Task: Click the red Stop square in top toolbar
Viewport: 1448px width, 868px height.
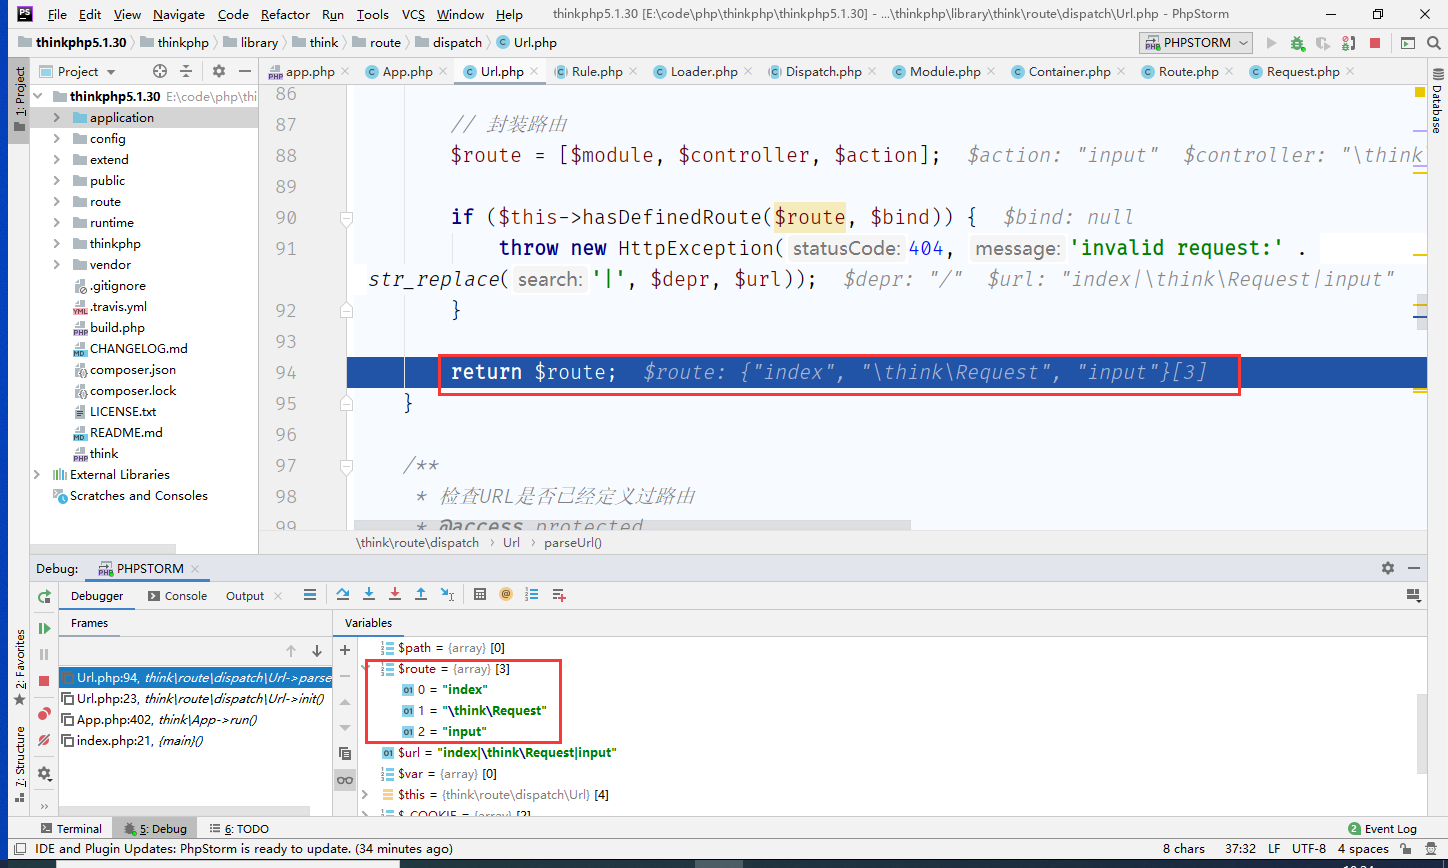Action: click(1375, 43)
